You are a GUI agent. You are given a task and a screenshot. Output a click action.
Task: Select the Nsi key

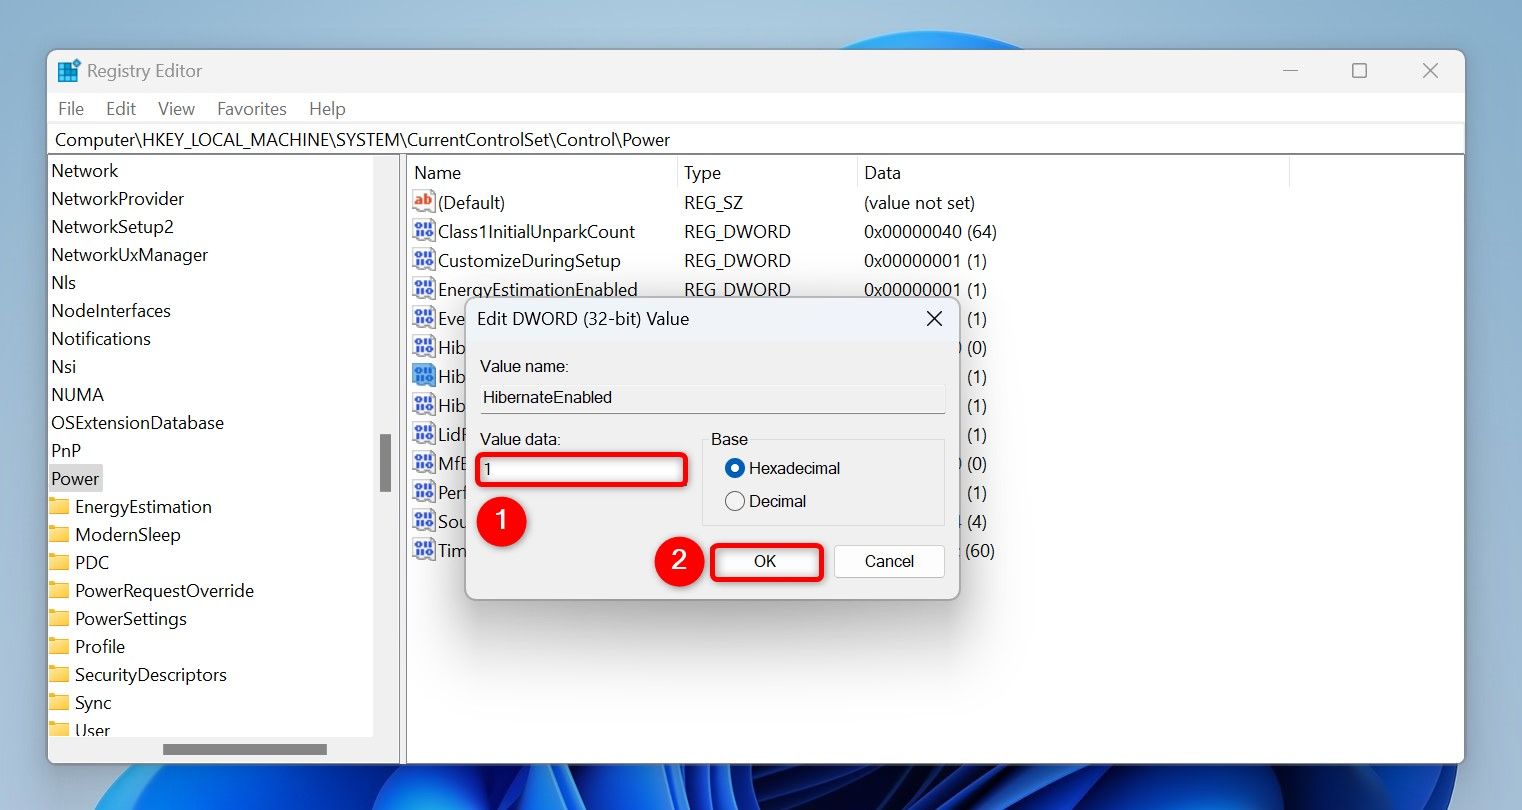pyautogui.click(x=64, y=367)
